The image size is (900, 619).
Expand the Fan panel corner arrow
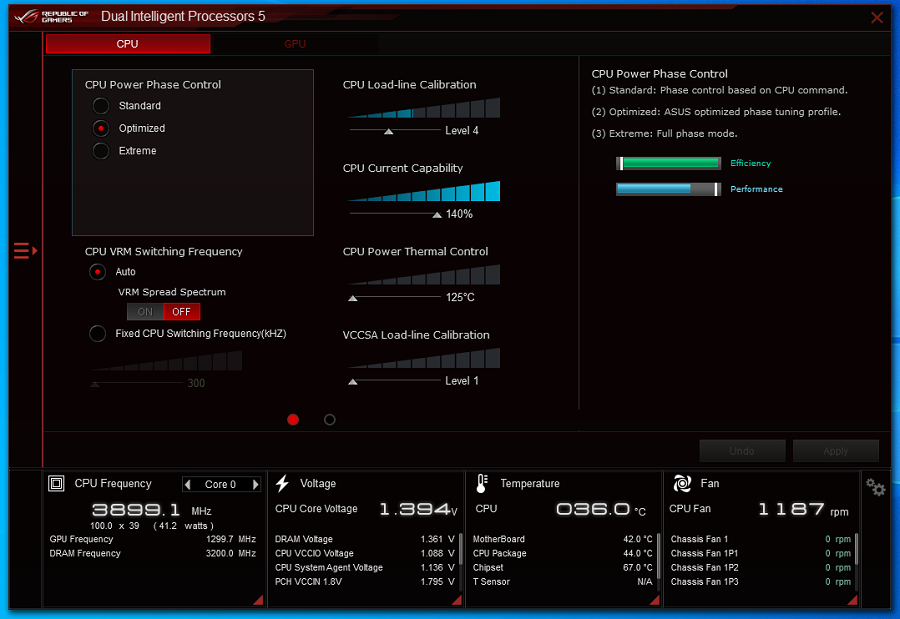[x=852, y=600]
